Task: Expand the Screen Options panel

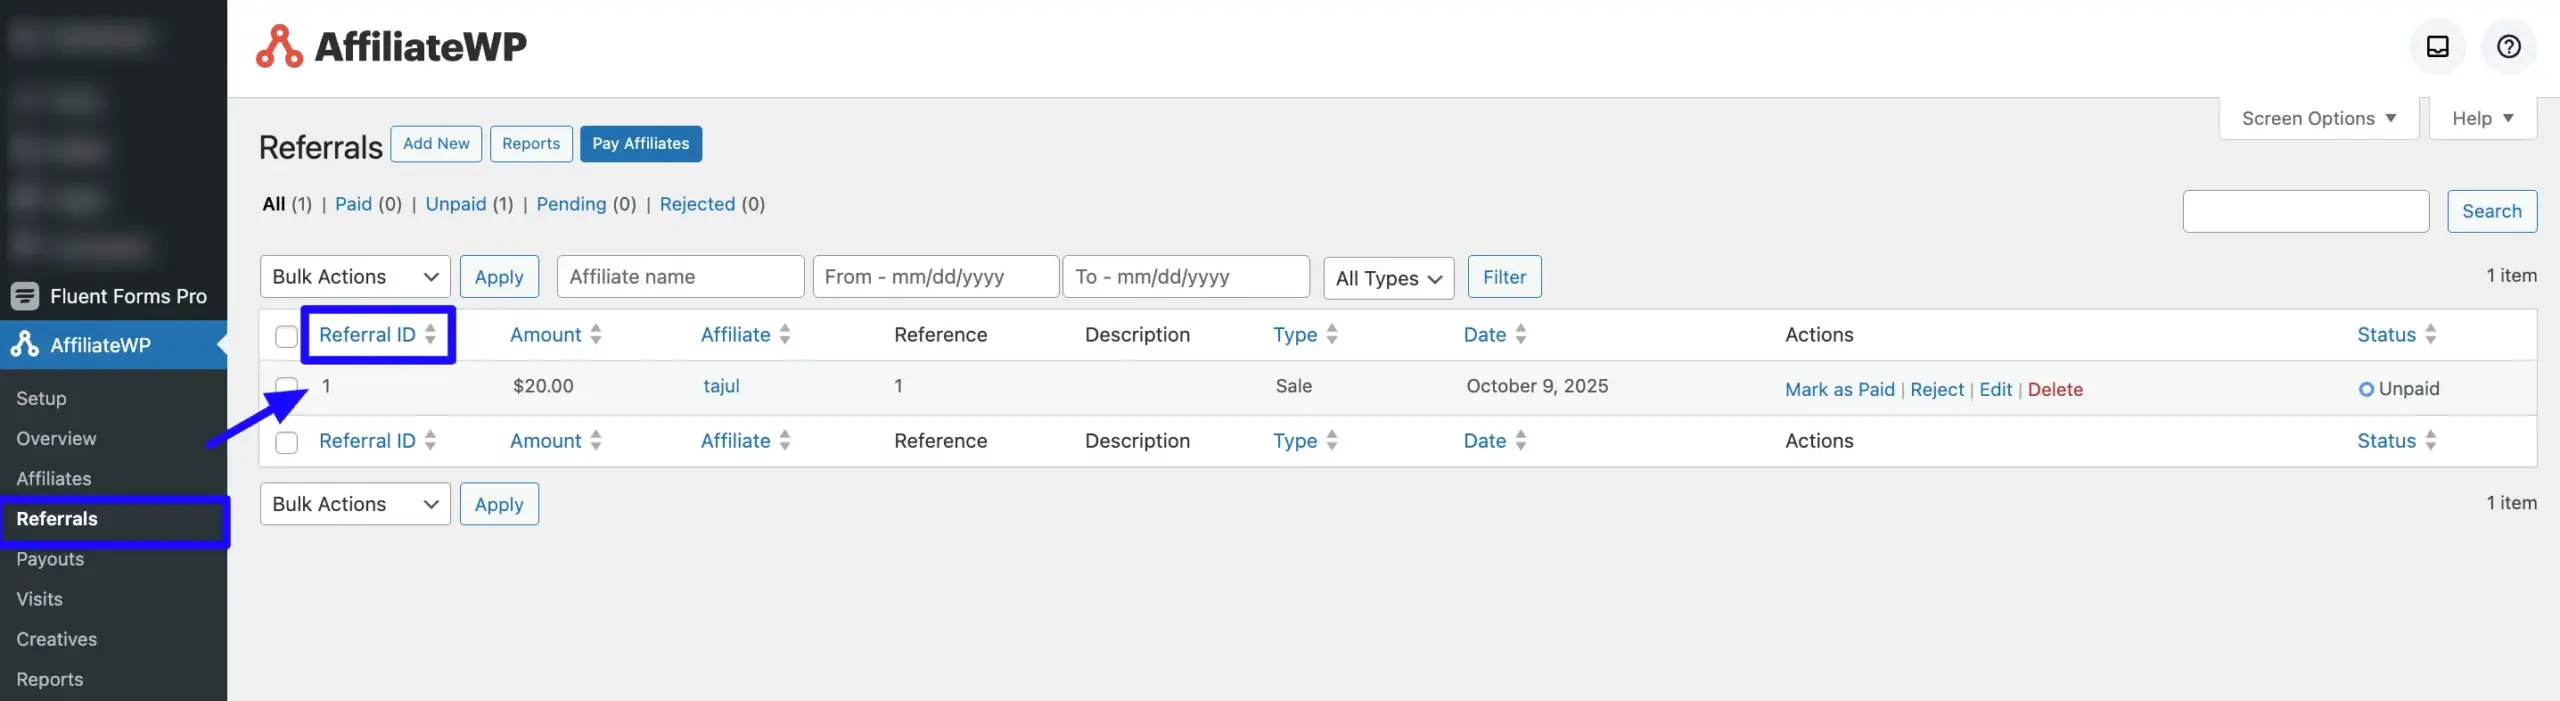Action: (x=2318, y=118)
